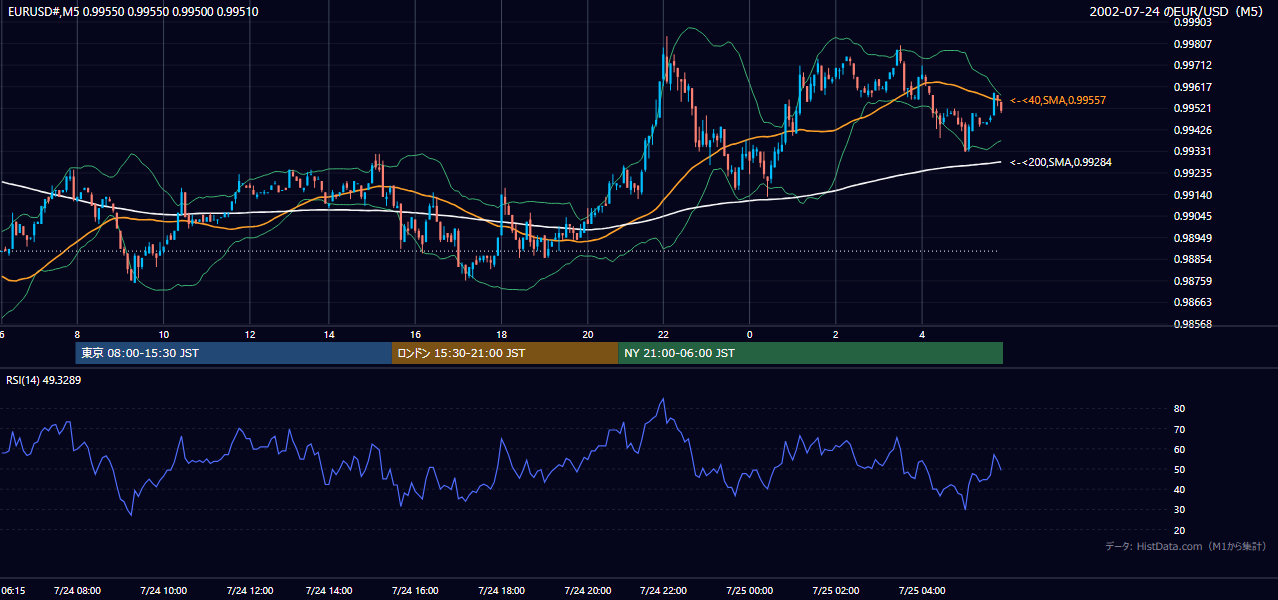Click price level 0.99331 on axis
Viewport: 1278px width, 600px height.
pyautogui.click(x=1192, y=151)
